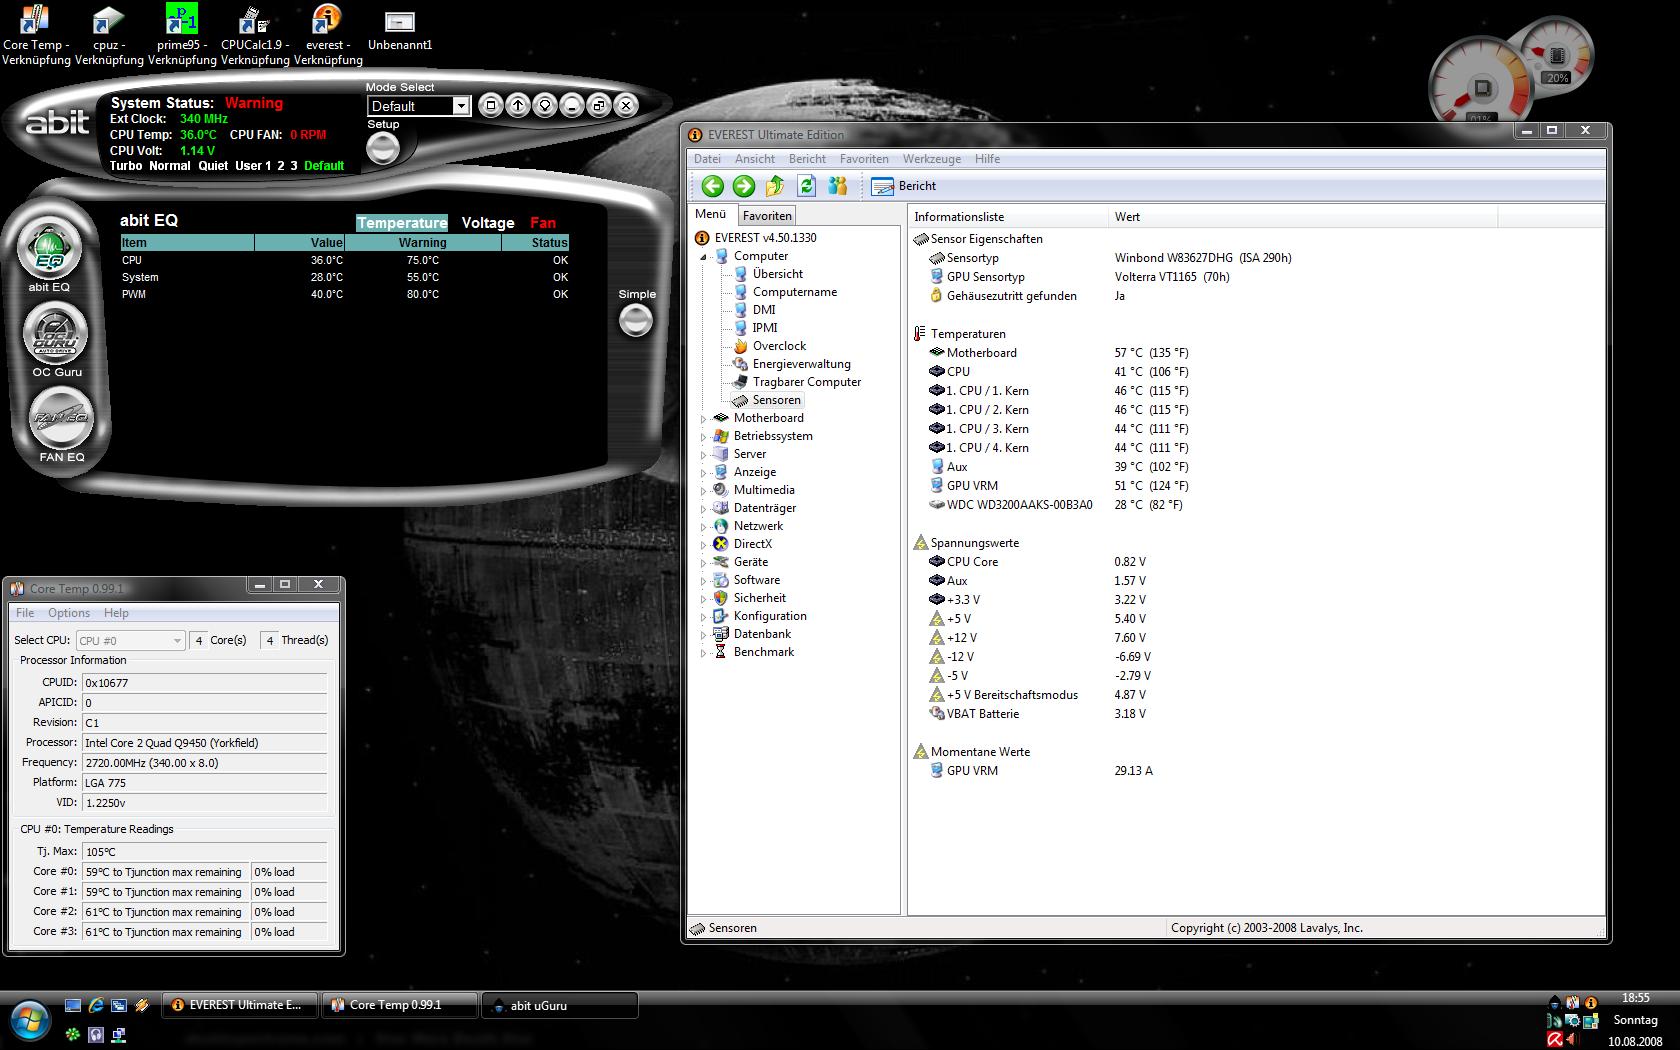Select Turbo mode in abit uGuru

pyautogui.click(x=126, y=166)
